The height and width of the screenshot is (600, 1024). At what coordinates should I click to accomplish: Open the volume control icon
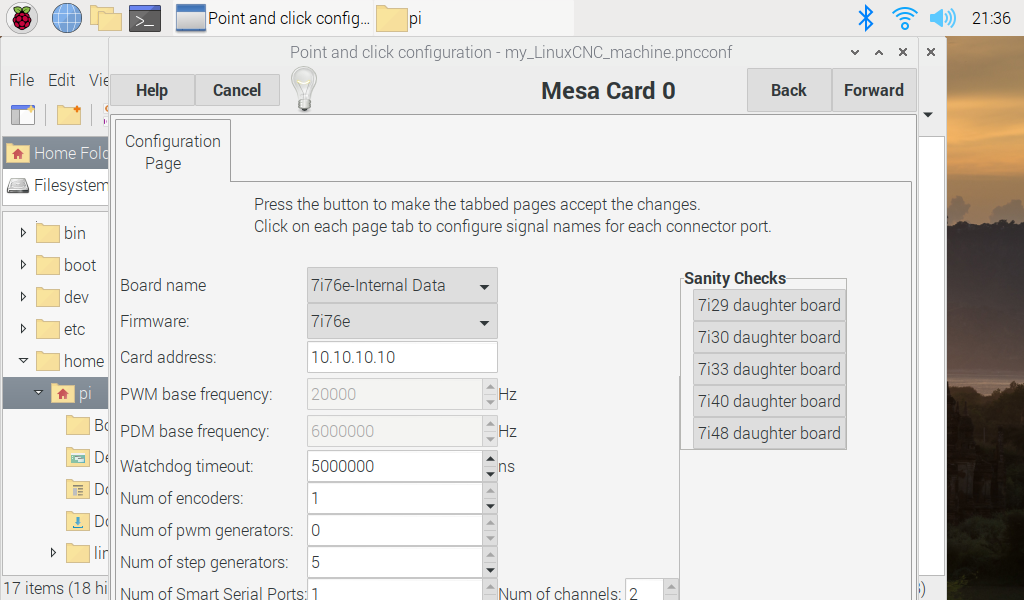pos(942,18)
